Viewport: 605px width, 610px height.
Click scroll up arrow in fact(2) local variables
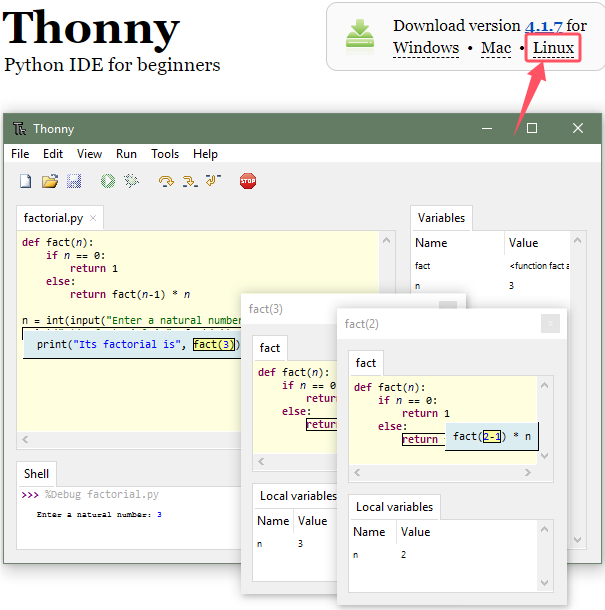545,529
